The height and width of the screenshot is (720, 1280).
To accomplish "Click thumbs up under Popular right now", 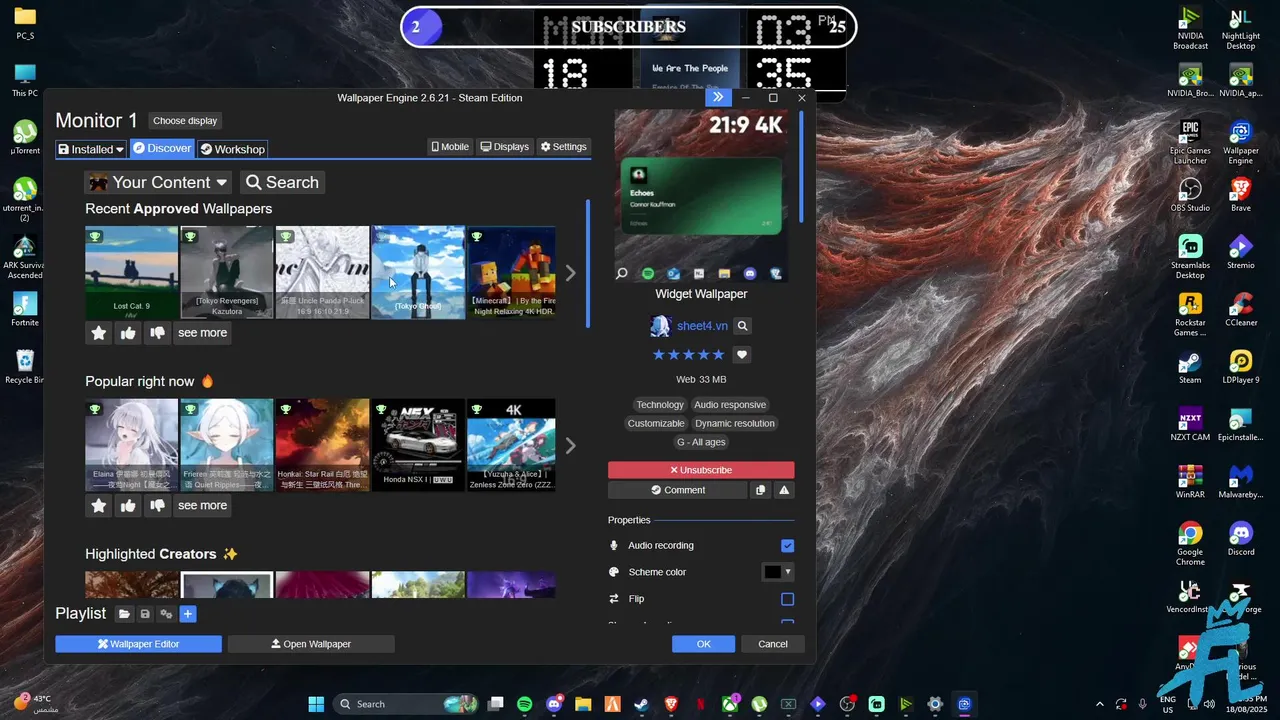I will 128,506.
